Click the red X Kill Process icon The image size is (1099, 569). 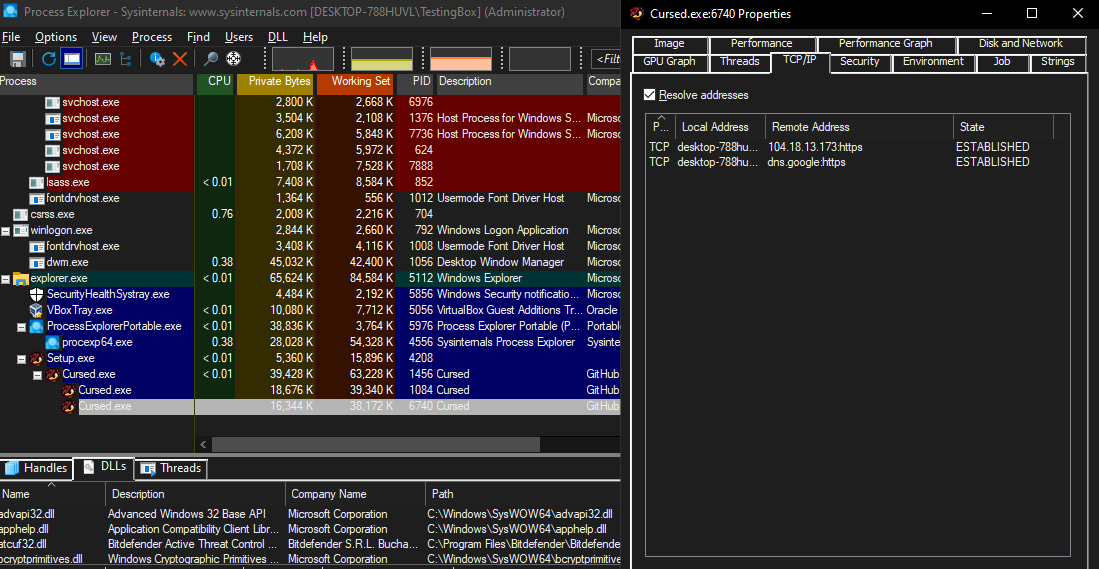(x=180, y=59)
